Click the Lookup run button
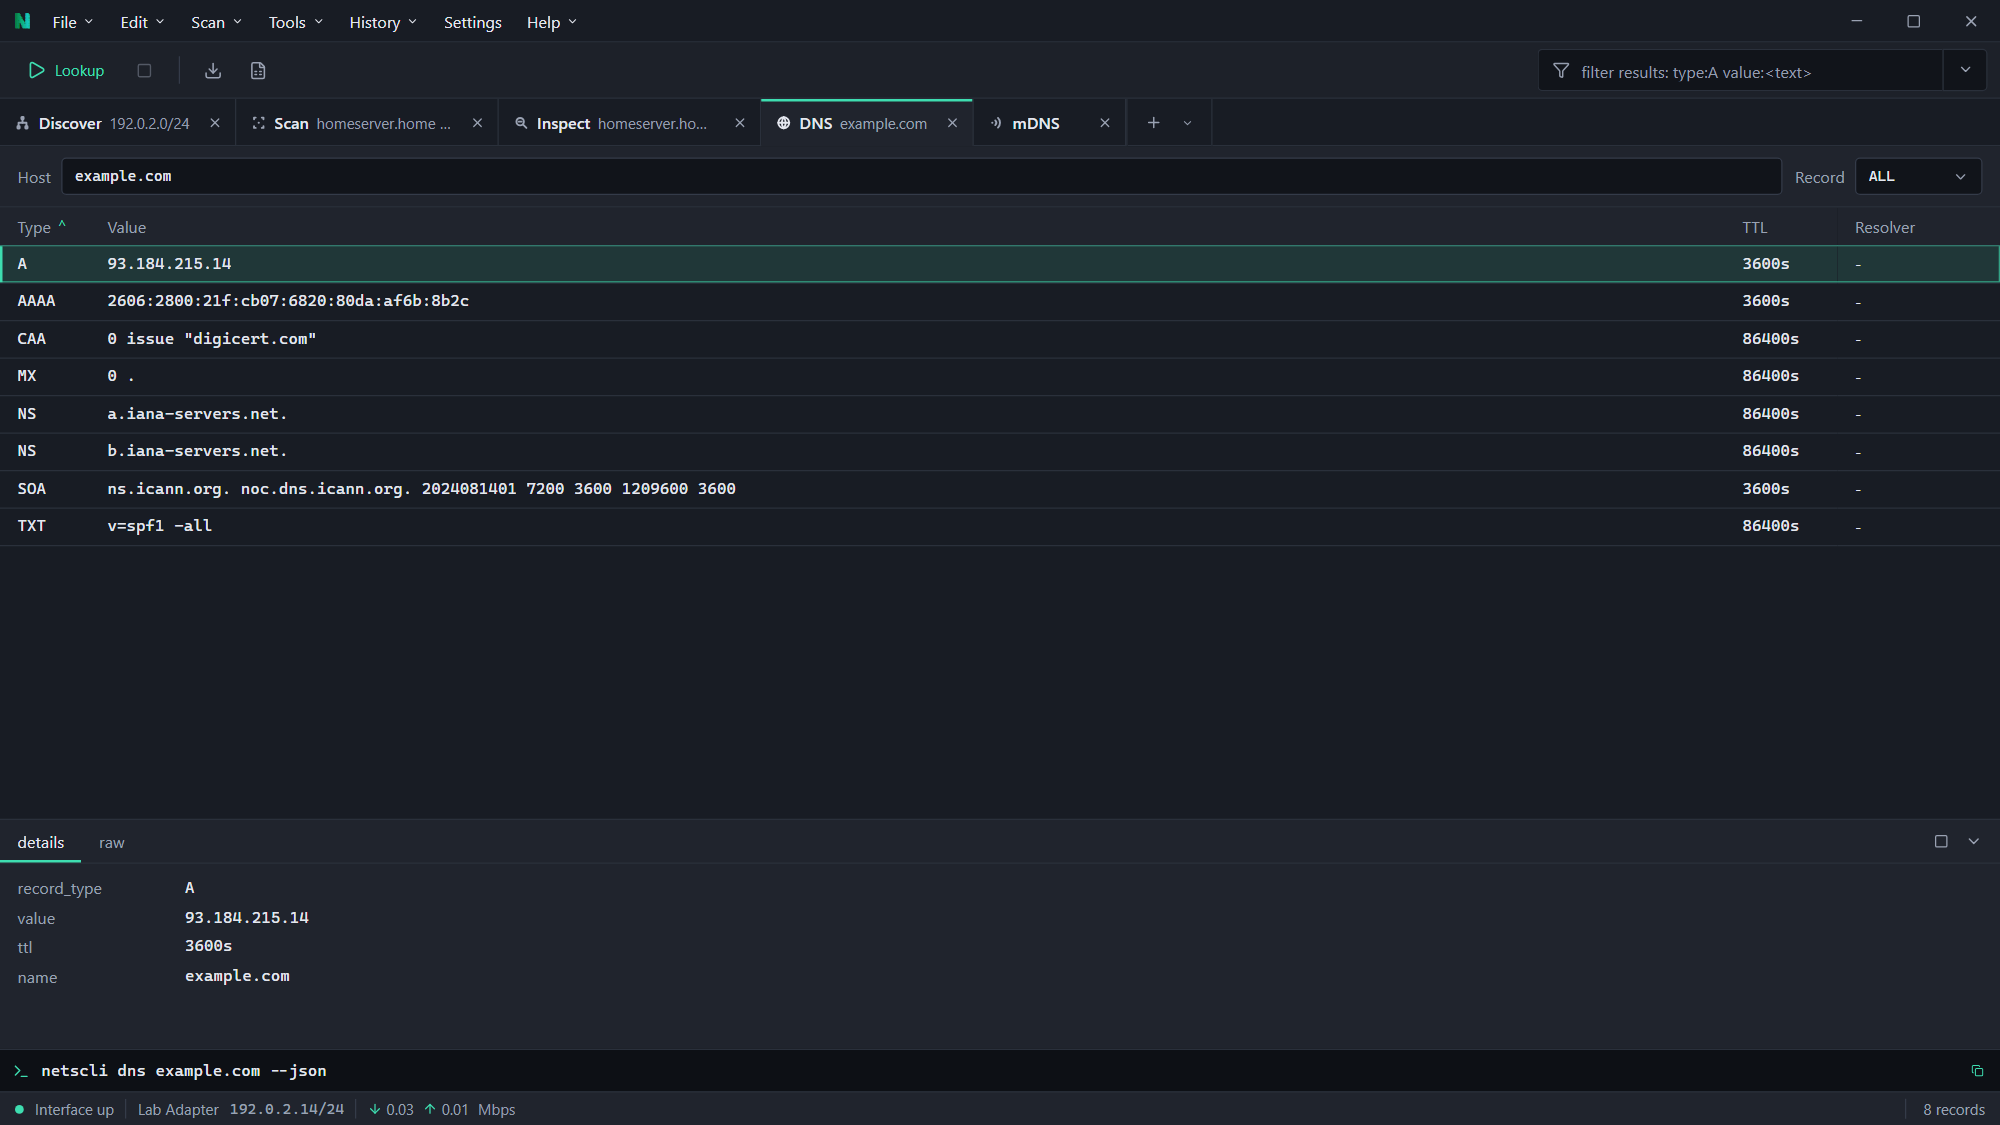Viewport: 2000px width, 1125px height. [66, 71]
